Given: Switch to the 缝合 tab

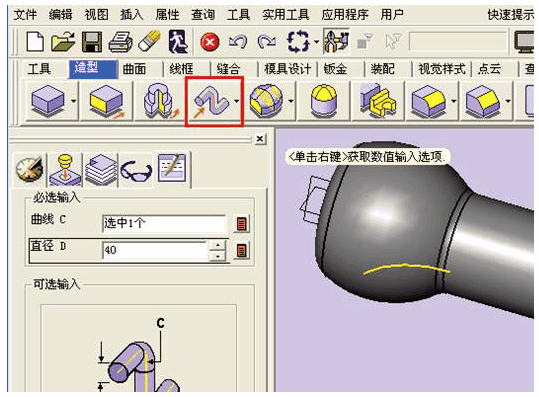Looking at the screenshot, I should click(228, 69).
